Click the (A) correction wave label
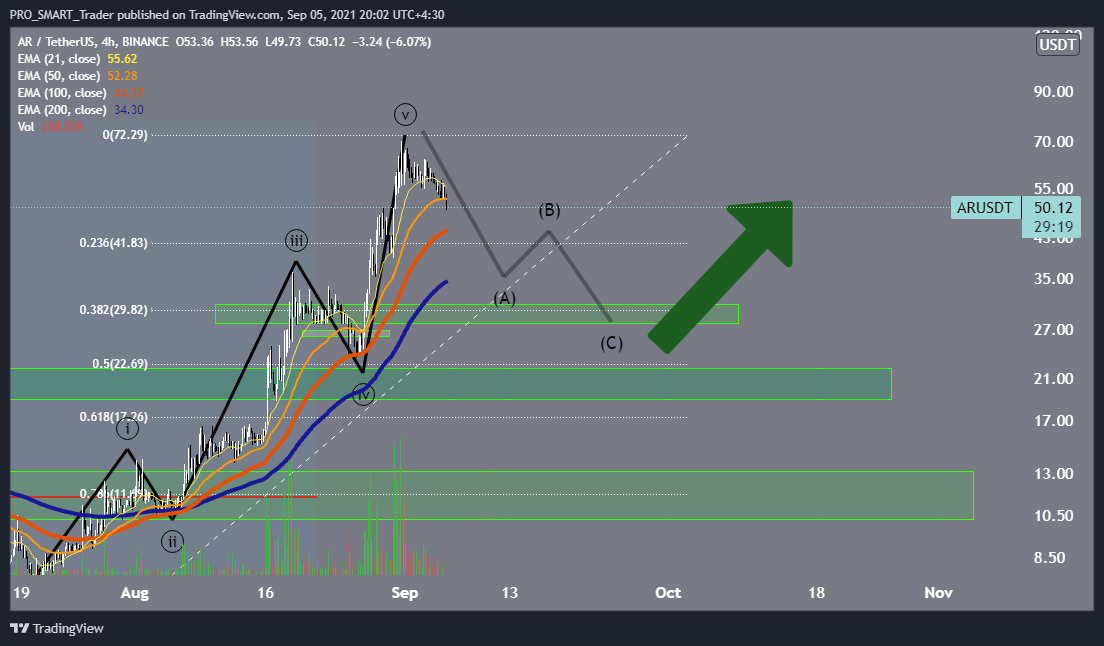 click(504, 298)
